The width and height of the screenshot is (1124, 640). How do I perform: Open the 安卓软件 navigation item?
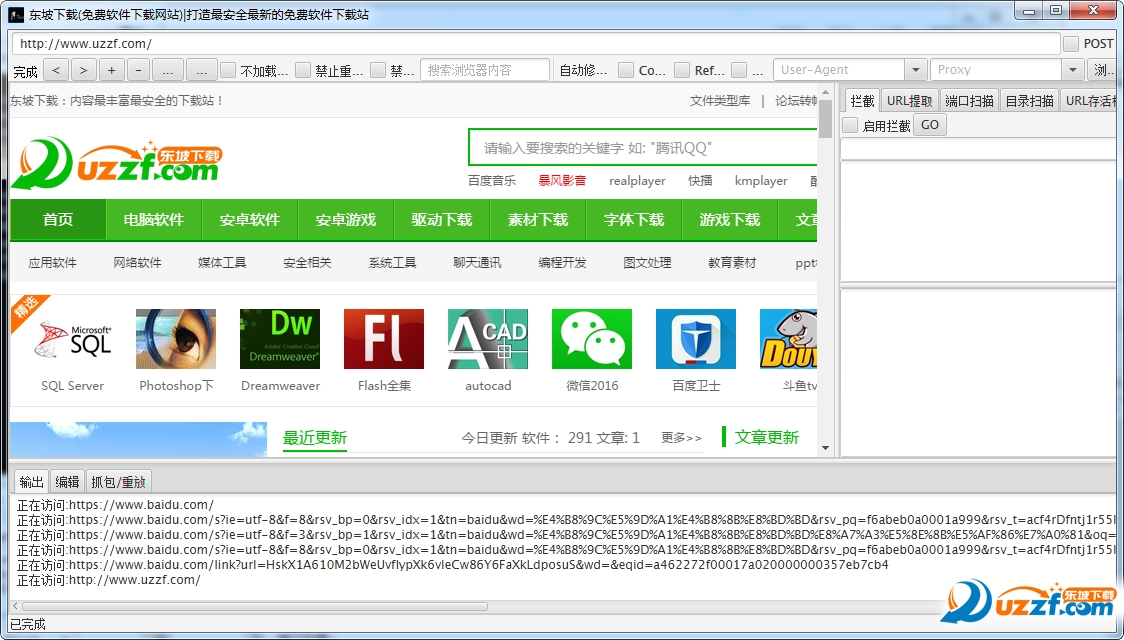250,220
